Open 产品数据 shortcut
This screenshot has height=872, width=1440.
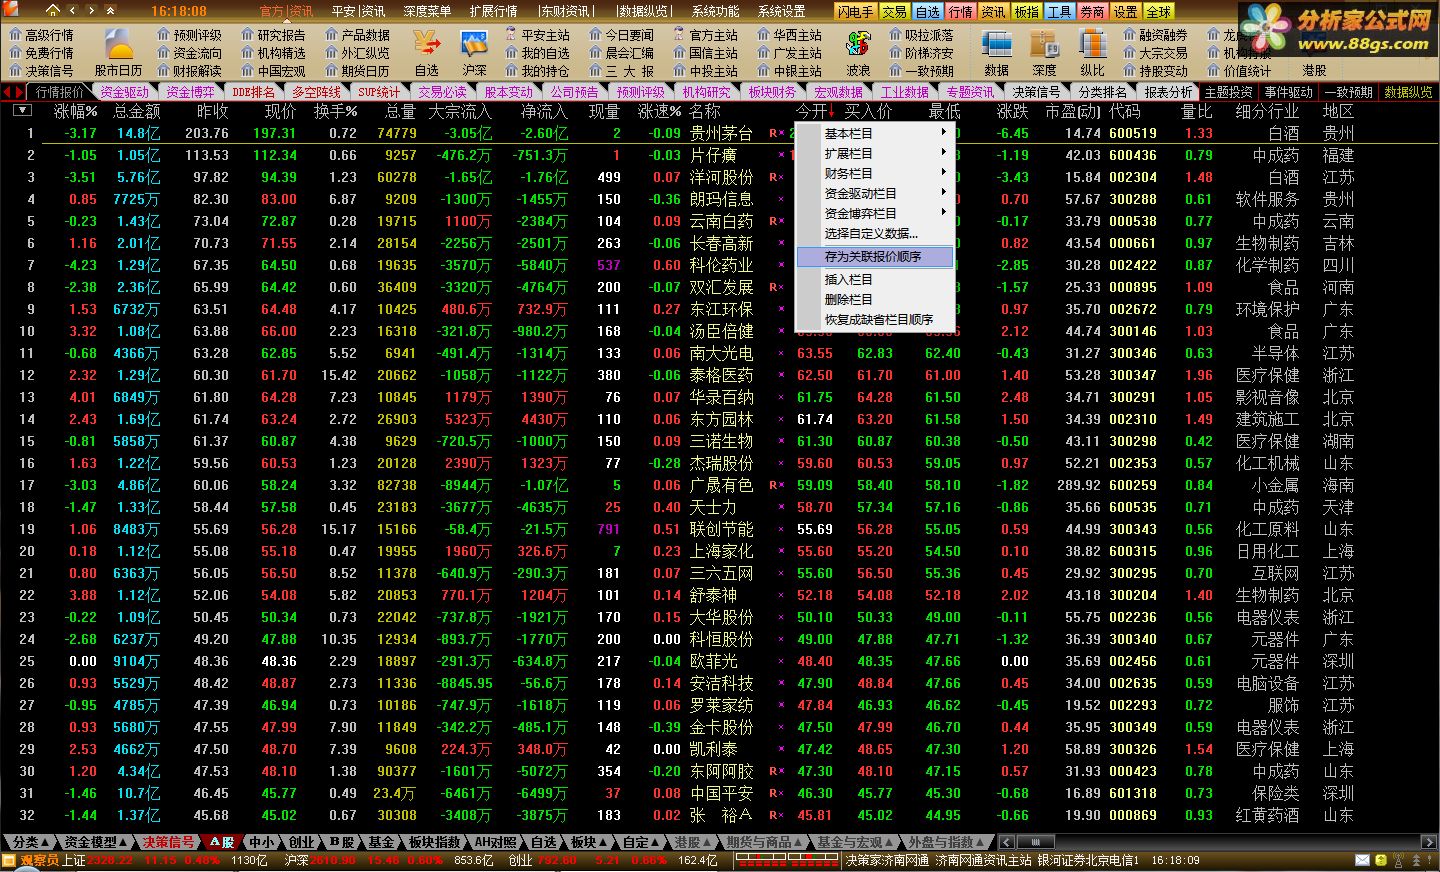[357, 35]
